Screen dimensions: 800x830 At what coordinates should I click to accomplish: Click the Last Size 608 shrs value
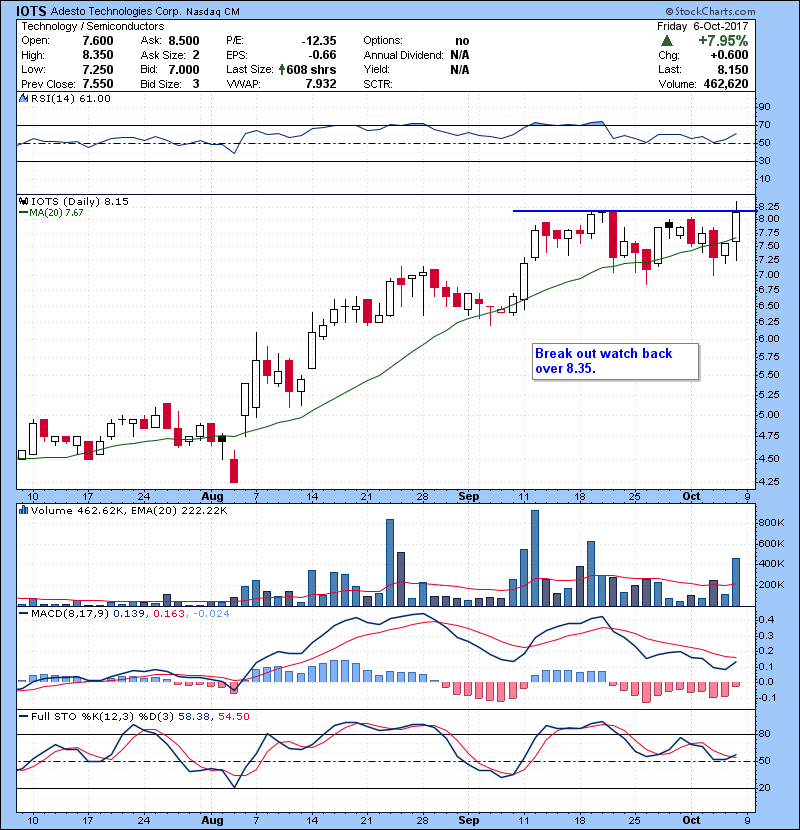tap(311, 69)
